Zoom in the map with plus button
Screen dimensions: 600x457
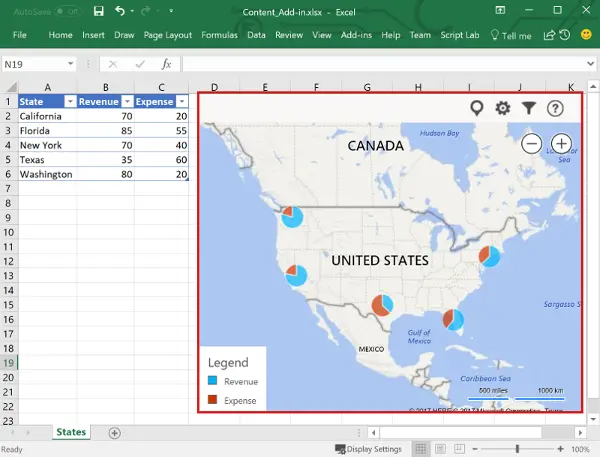coord(561,144)
